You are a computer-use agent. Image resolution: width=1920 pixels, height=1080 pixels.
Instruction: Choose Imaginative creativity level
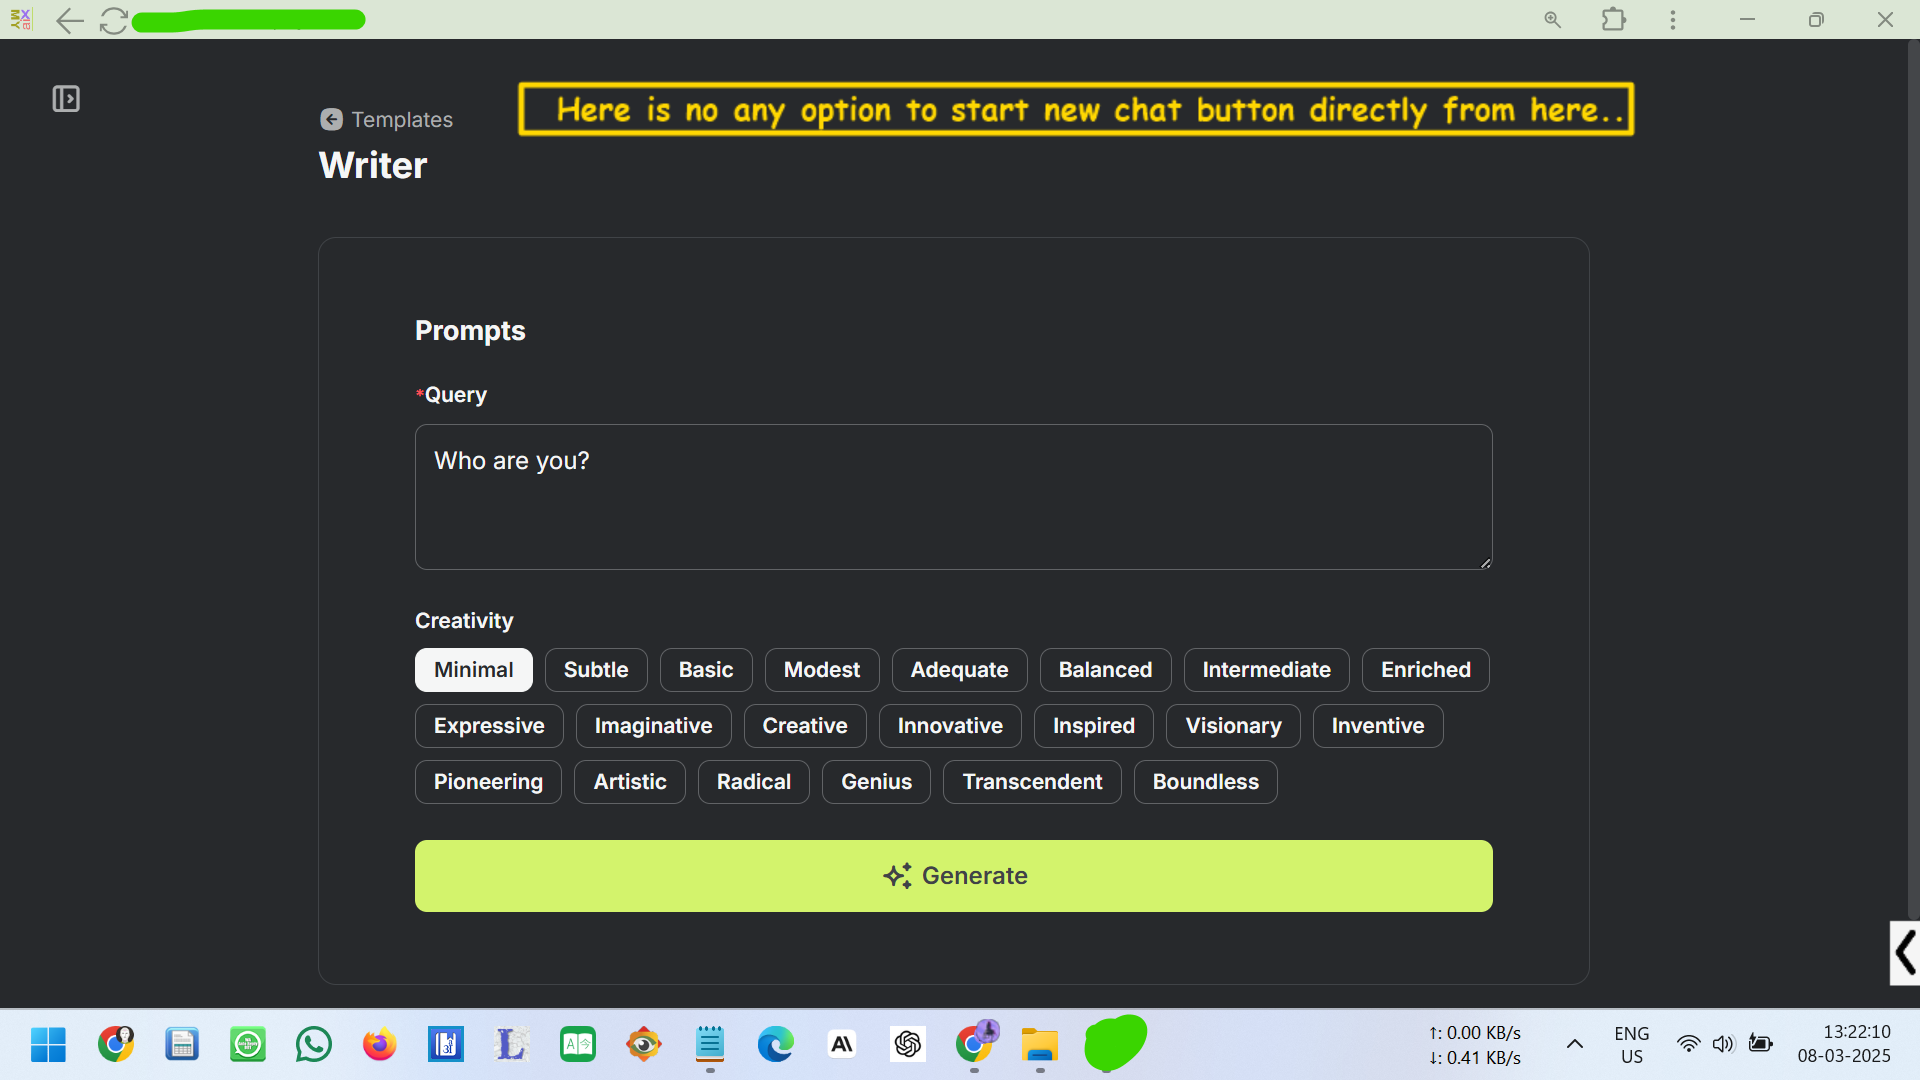653,726
